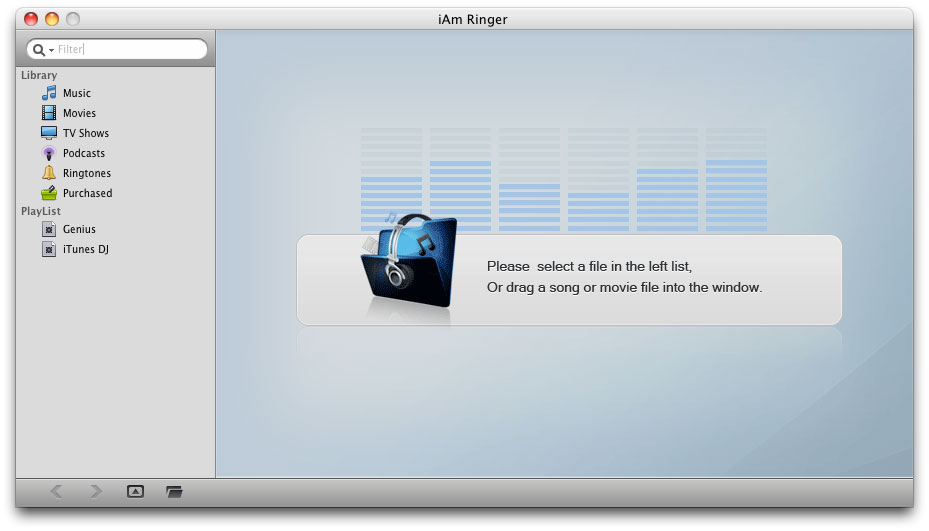
Task: Go back with the left arrow button
Action: (57, 491)
